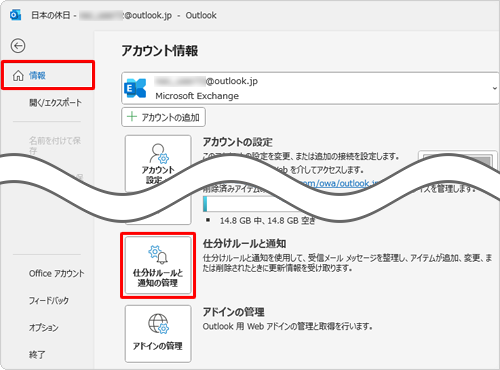Click 終了 to exit Outlook
The image size is (500, 370).
coord(37,354)
